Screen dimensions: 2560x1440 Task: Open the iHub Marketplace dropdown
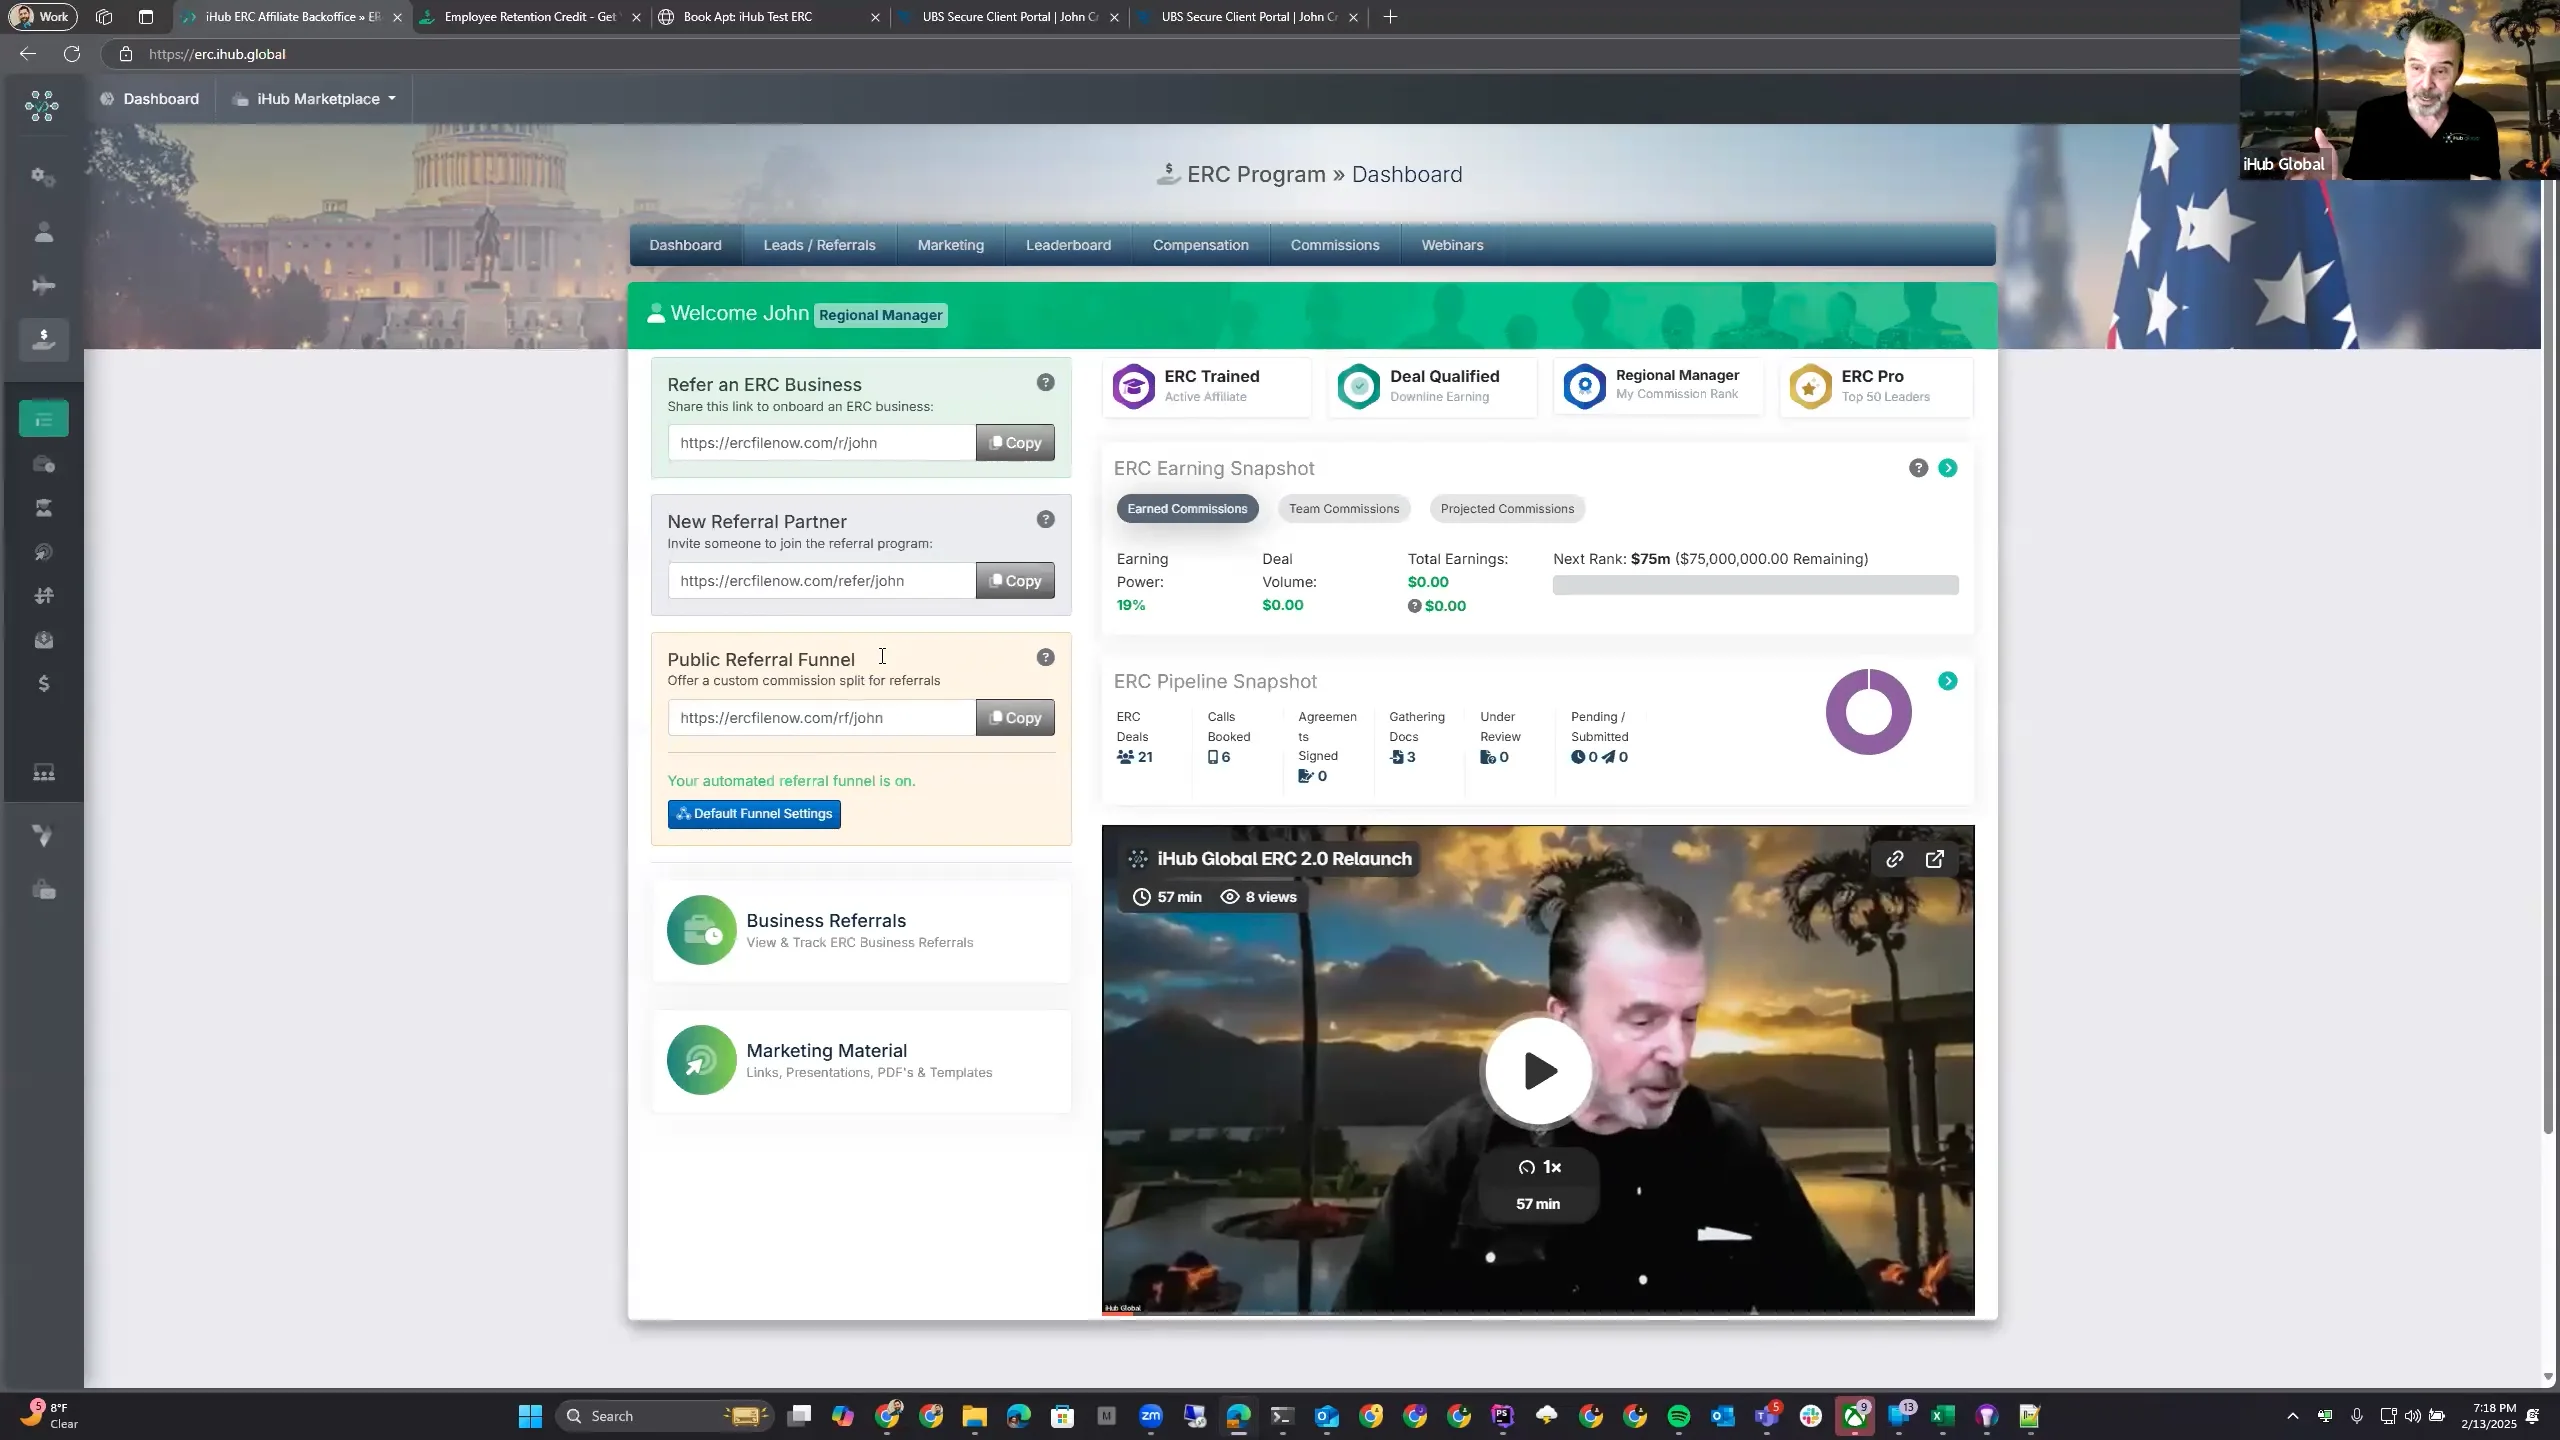pyautogui.click(x=314, y=98)
